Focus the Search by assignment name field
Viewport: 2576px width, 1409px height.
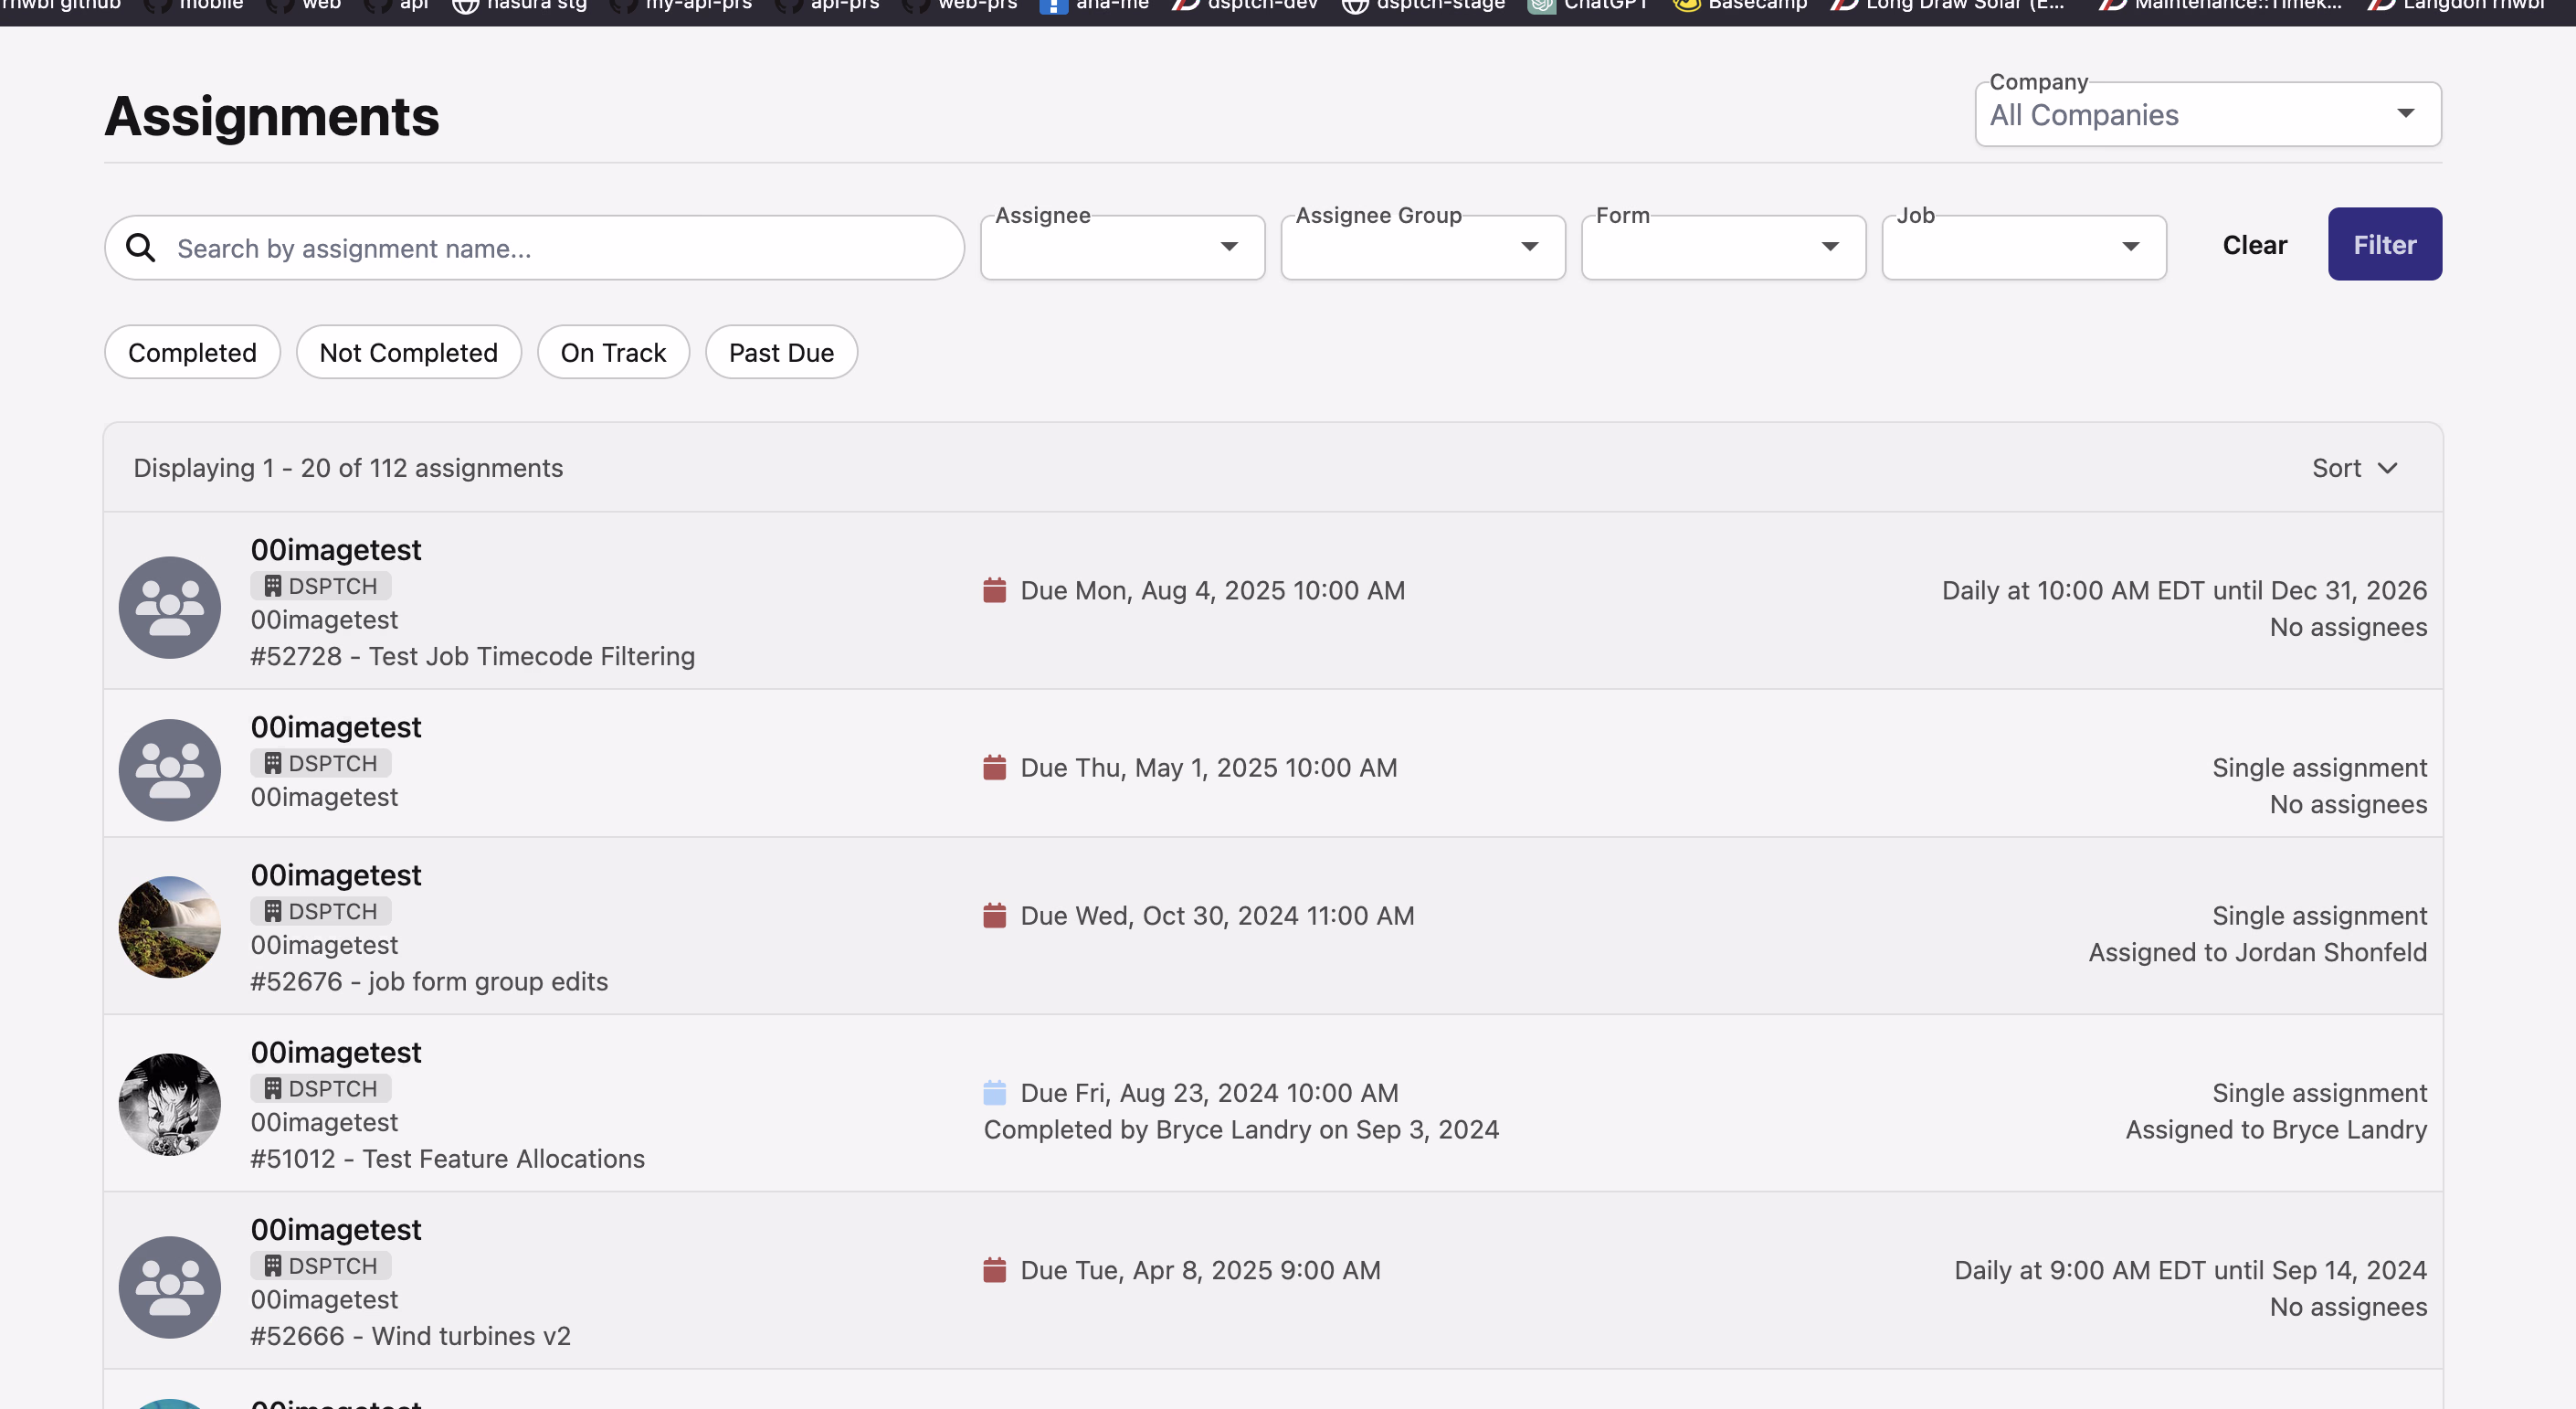click(x=534, y=247)
